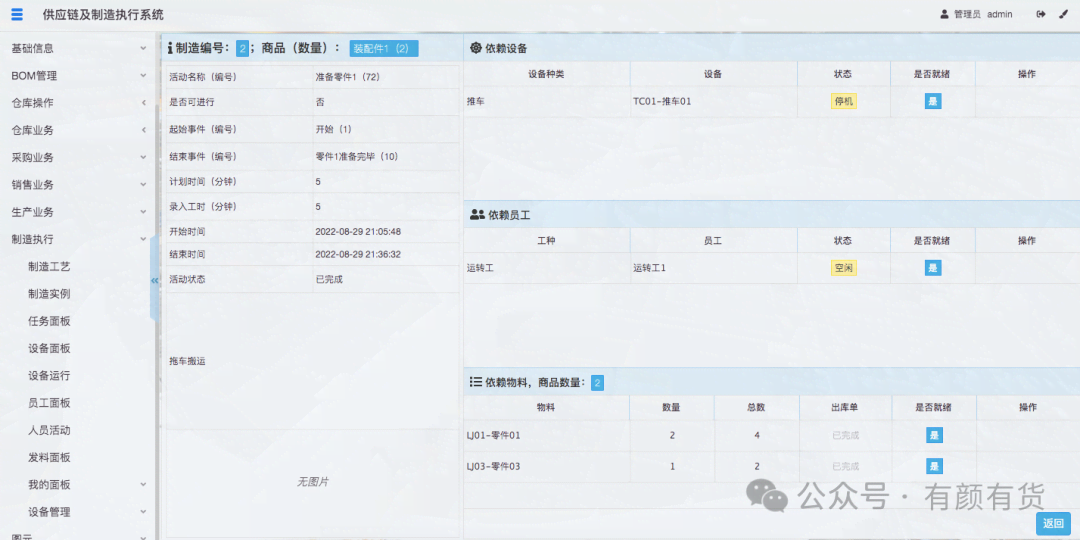The image size is (1080, 540).
Task: Click the 返回 button
Action: click(1053, 523)
